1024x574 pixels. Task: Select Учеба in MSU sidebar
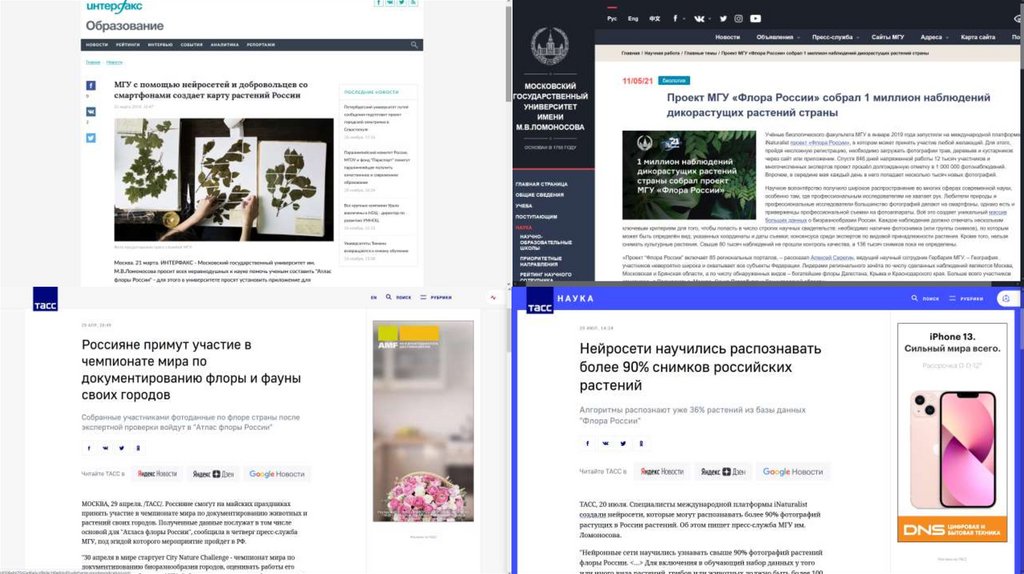click(524, 206)
